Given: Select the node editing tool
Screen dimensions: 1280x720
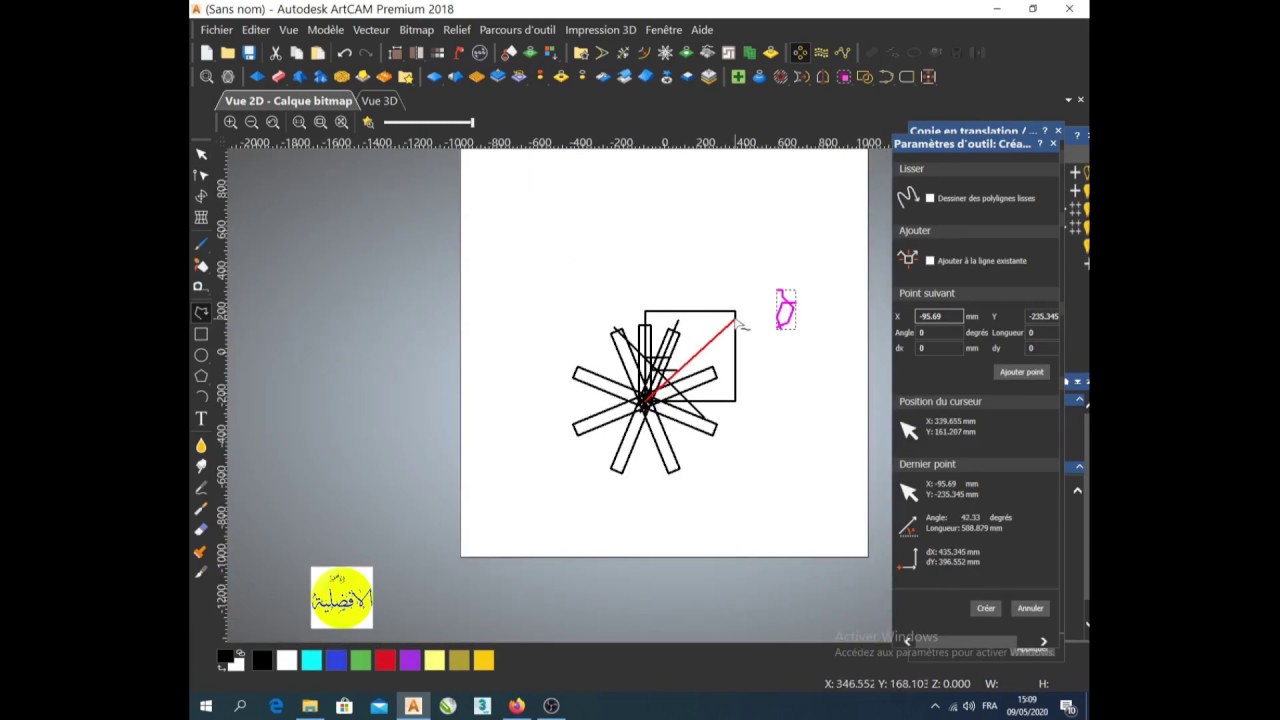Looking at the screenshot, I should [x=201, y=175].
